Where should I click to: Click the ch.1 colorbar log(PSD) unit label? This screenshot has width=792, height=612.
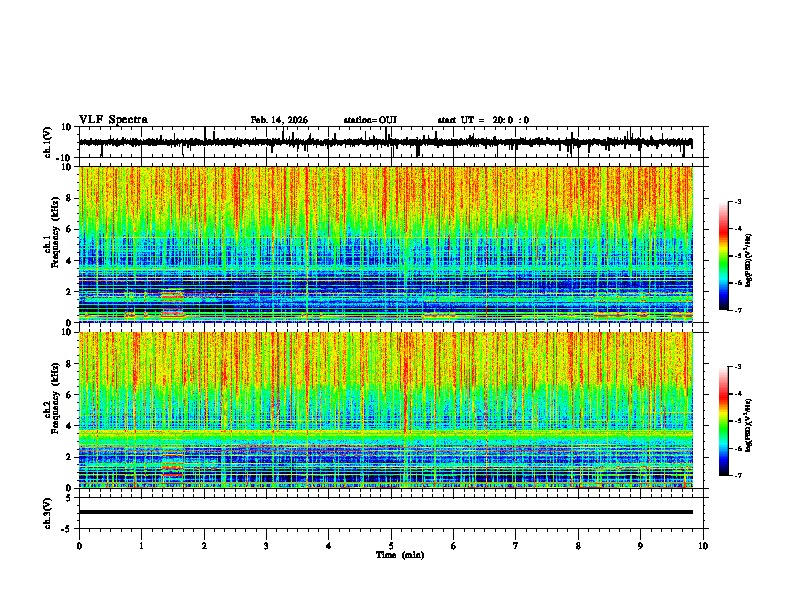[x=748, y=261]
